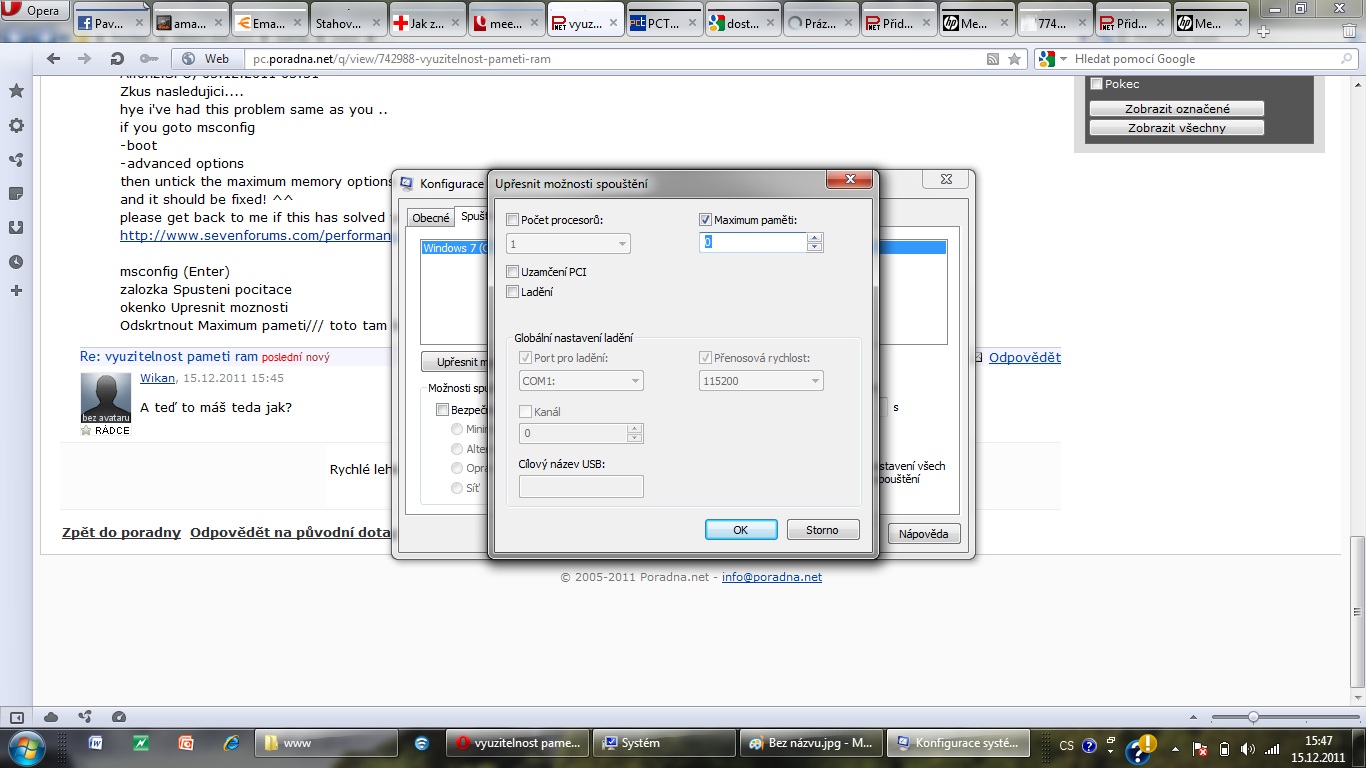
Task: Open the Downloads panel in Opera sidebar
Action: pos(16,227)
